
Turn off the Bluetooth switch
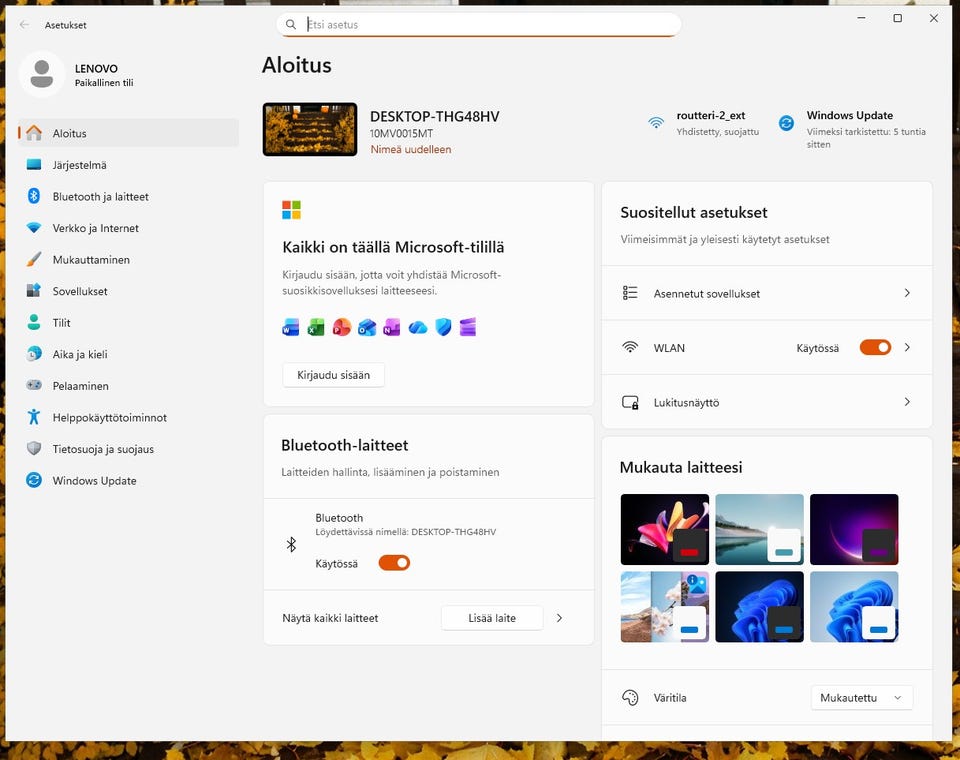point(394,563)
